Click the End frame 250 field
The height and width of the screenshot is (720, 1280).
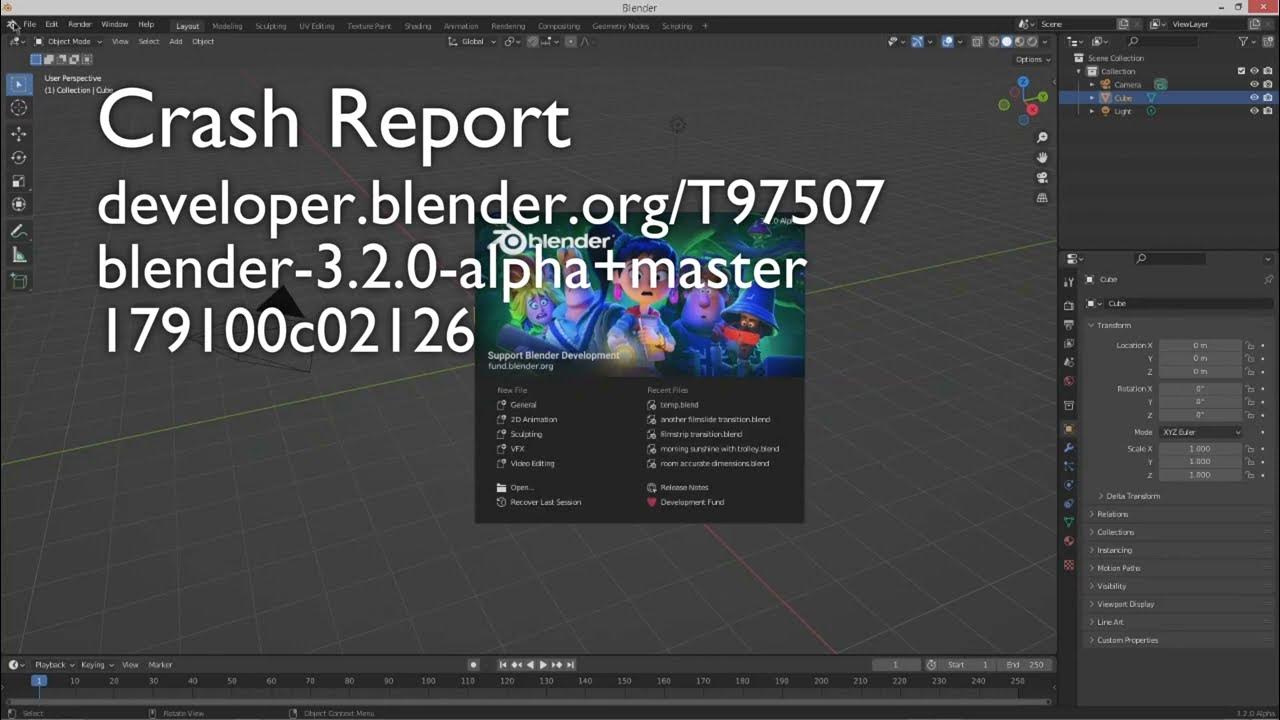coord(1025,665)
